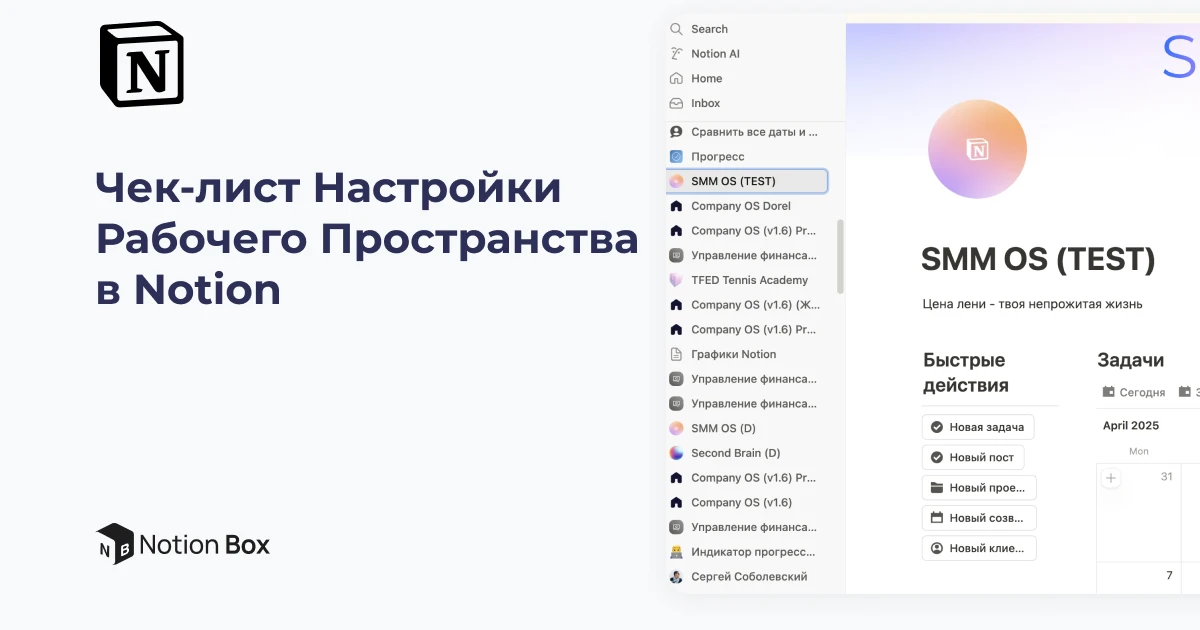Click the Новый созв... calendar button
The image size is (1200, 630).
978,518
